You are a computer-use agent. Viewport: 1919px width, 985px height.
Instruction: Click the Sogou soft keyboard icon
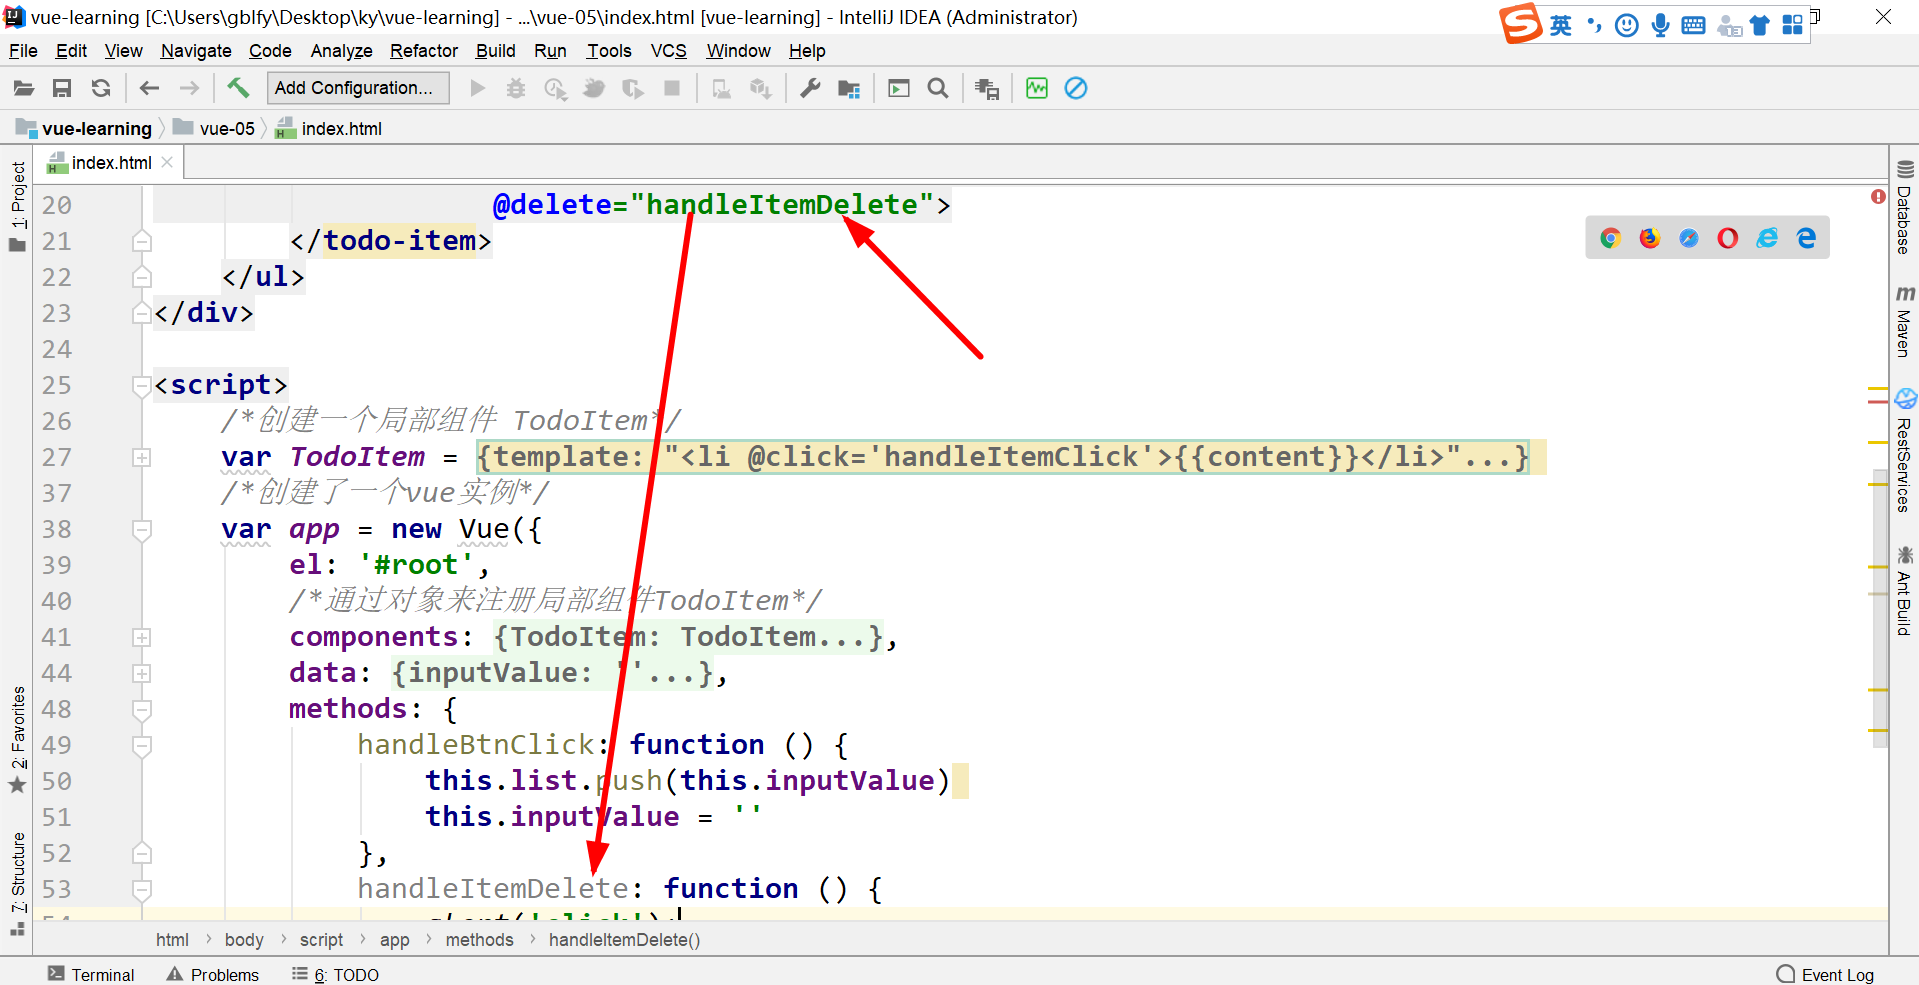pos(1693,25)
